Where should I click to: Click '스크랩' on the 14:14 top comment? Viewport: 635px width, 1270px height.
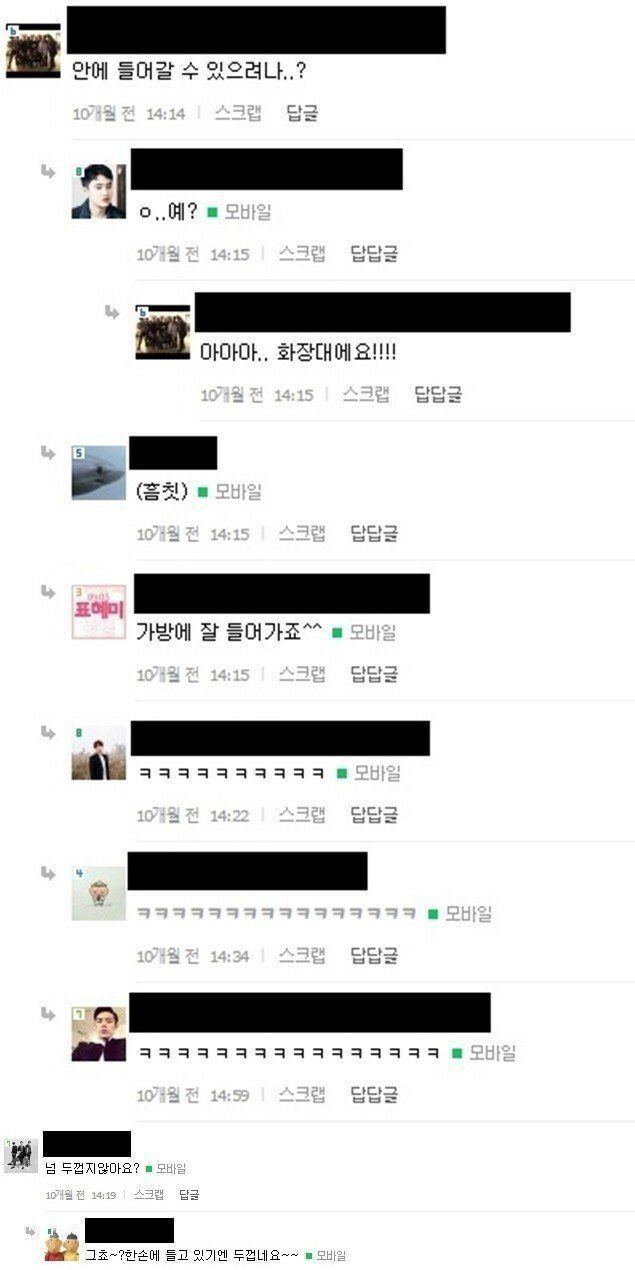(x=238, y=113)
